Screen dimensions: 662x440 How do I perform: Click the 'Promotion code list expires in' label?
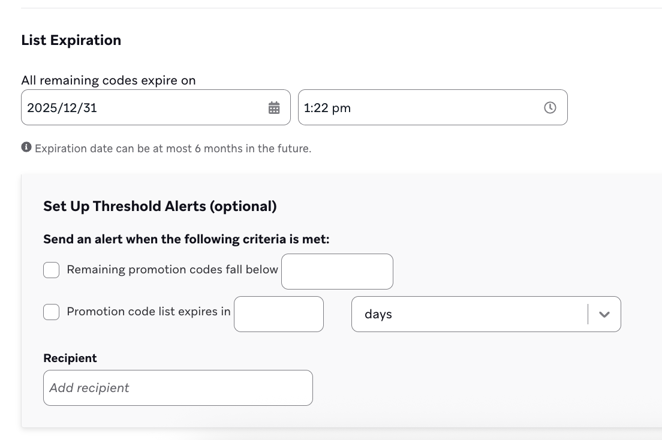point(148,312)
